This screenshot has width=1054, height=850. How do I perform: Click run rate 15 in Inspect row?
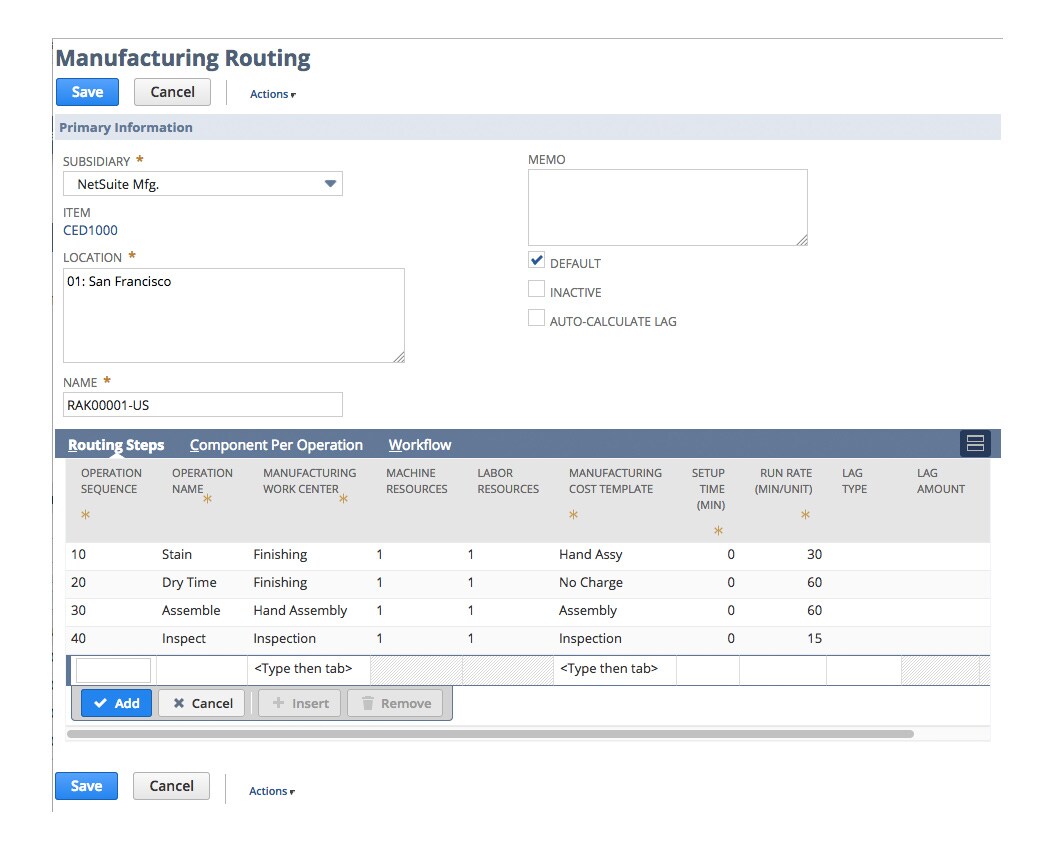(814, 639)
